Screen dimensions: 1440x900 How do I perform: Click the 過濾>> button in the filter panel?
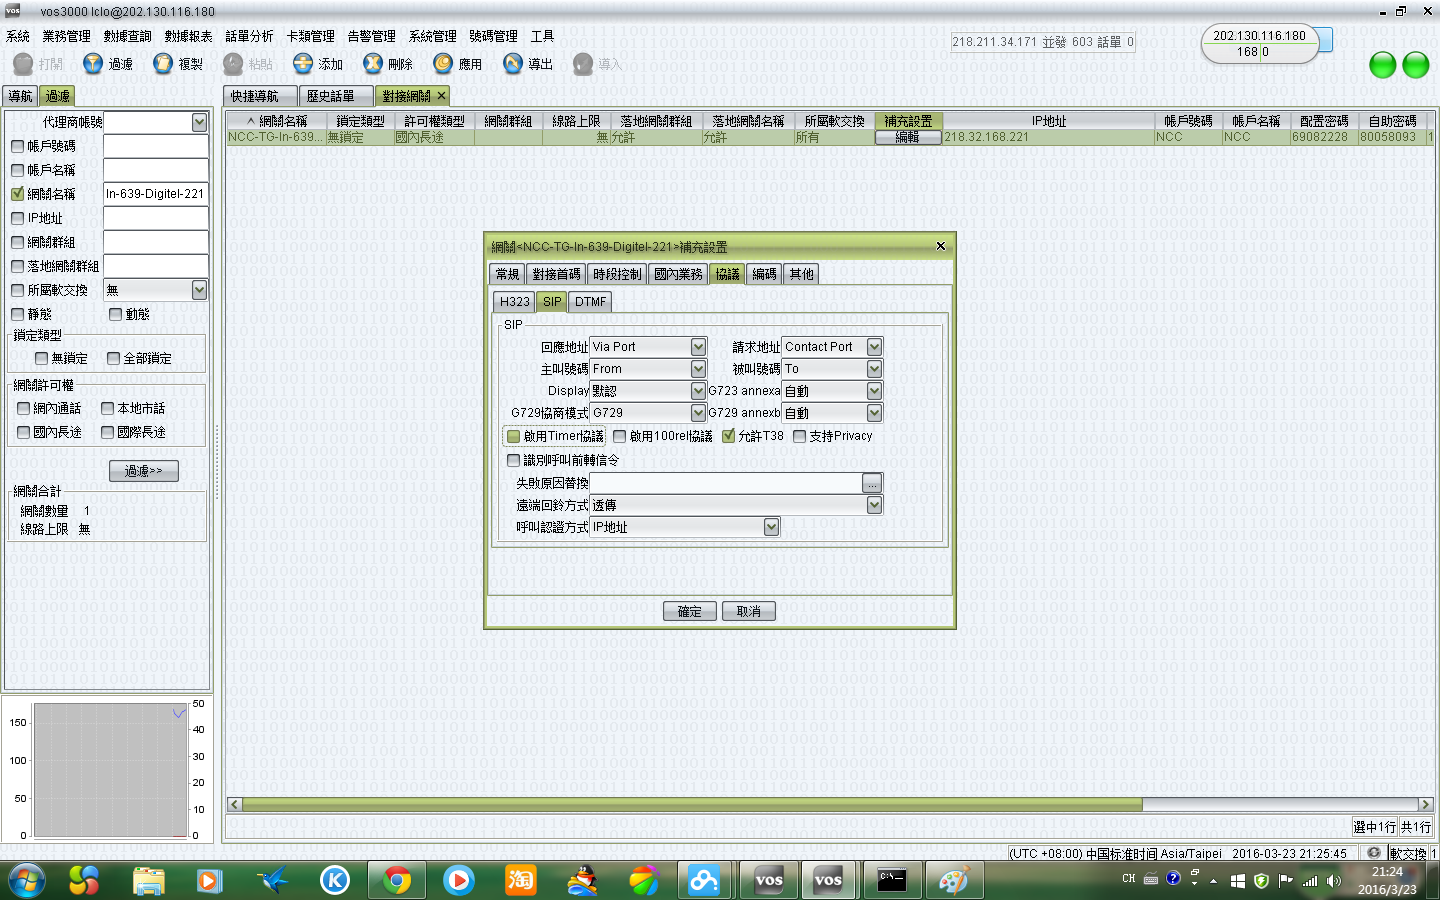click(143, 471)
